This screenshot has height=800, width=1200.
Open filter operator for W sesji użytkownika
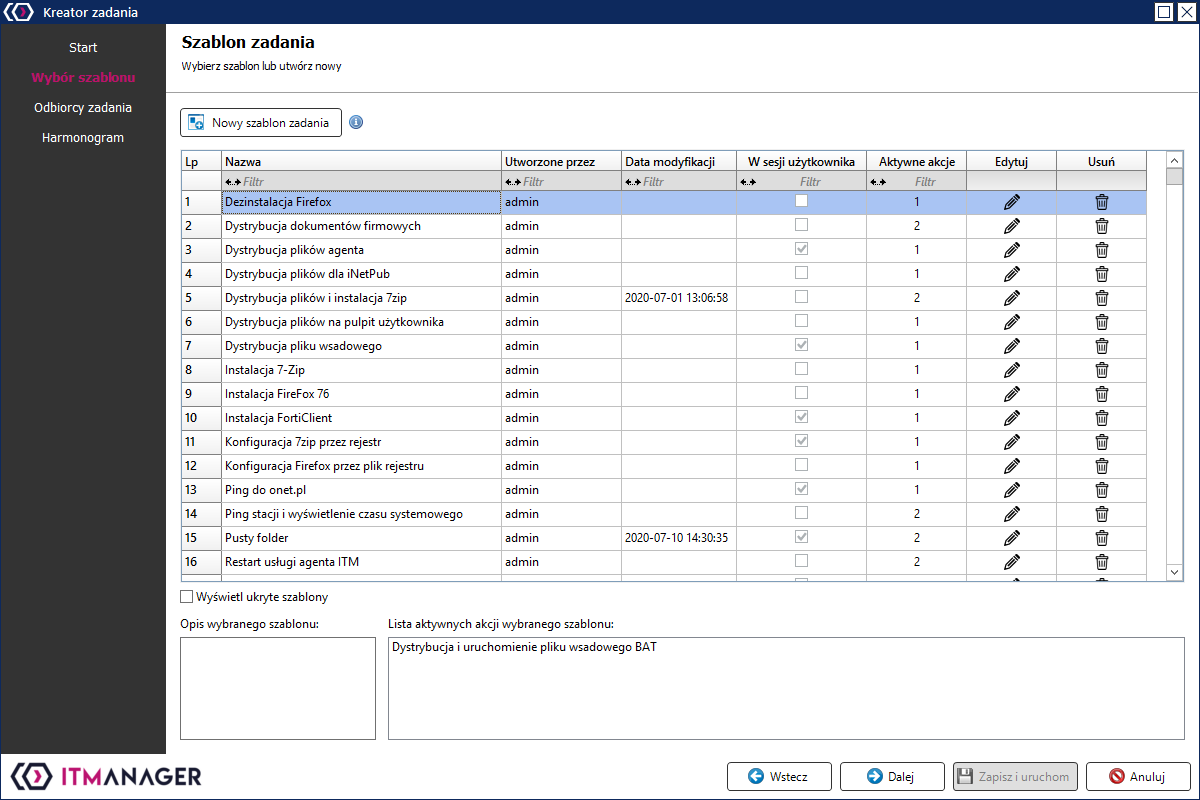tap(747, 182)
